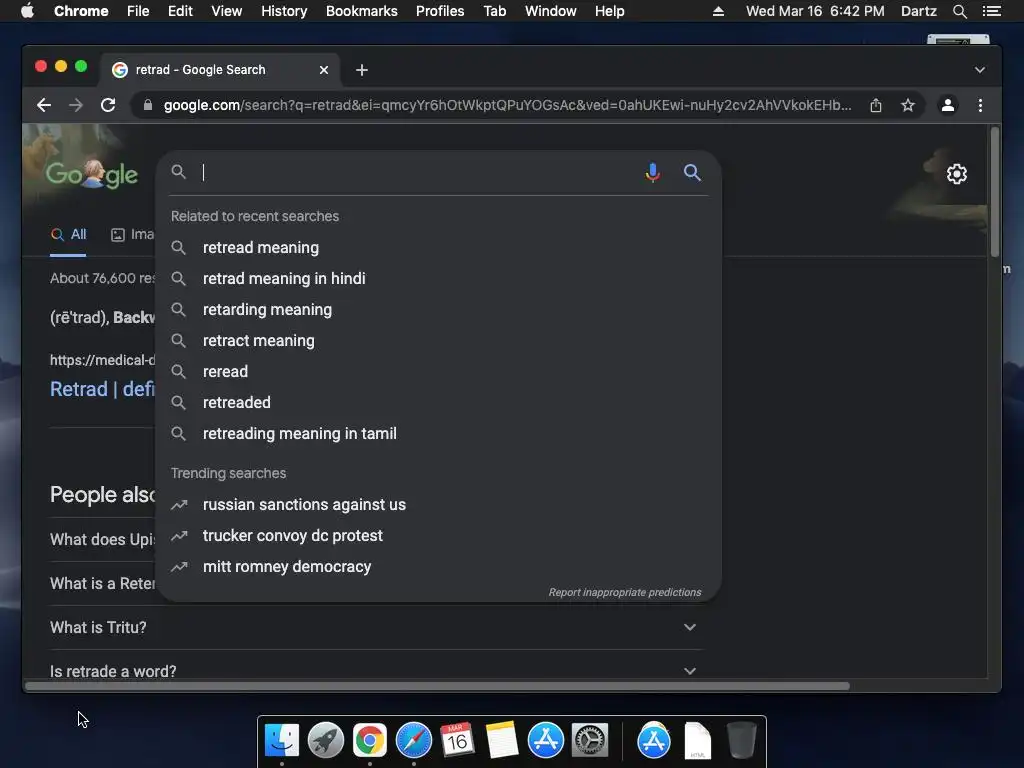View site information lock icon
The height and width of the screenshot is (768, 1024).
point(148,105)
